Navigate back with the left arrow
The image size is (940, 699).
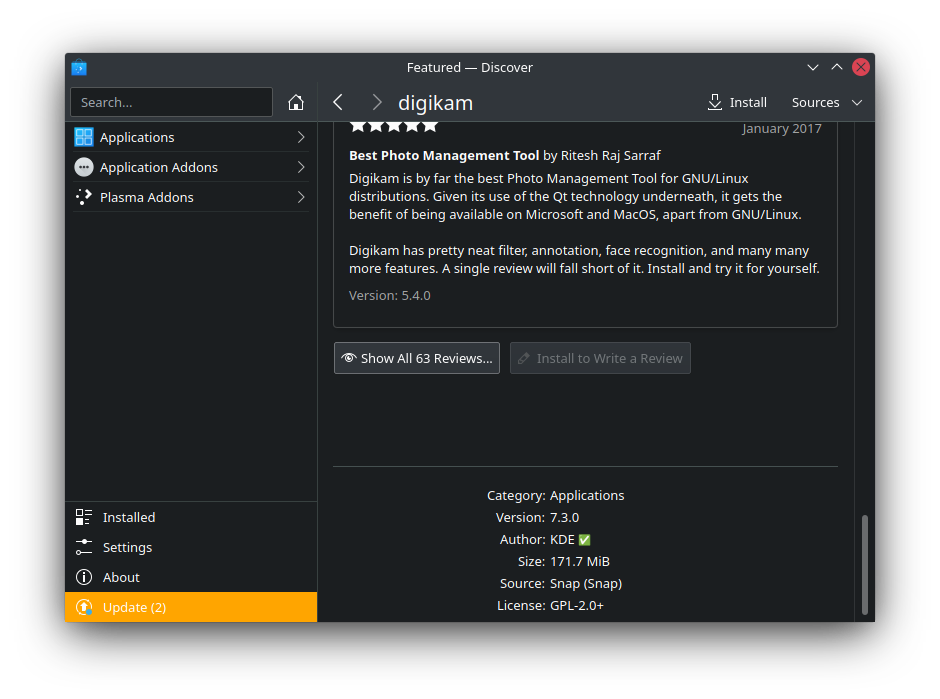click(338, 103)
